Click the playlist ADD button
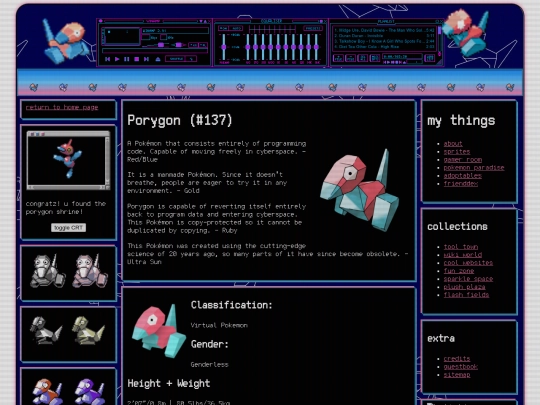Screen dimensions: 540x405 [338, 58]
